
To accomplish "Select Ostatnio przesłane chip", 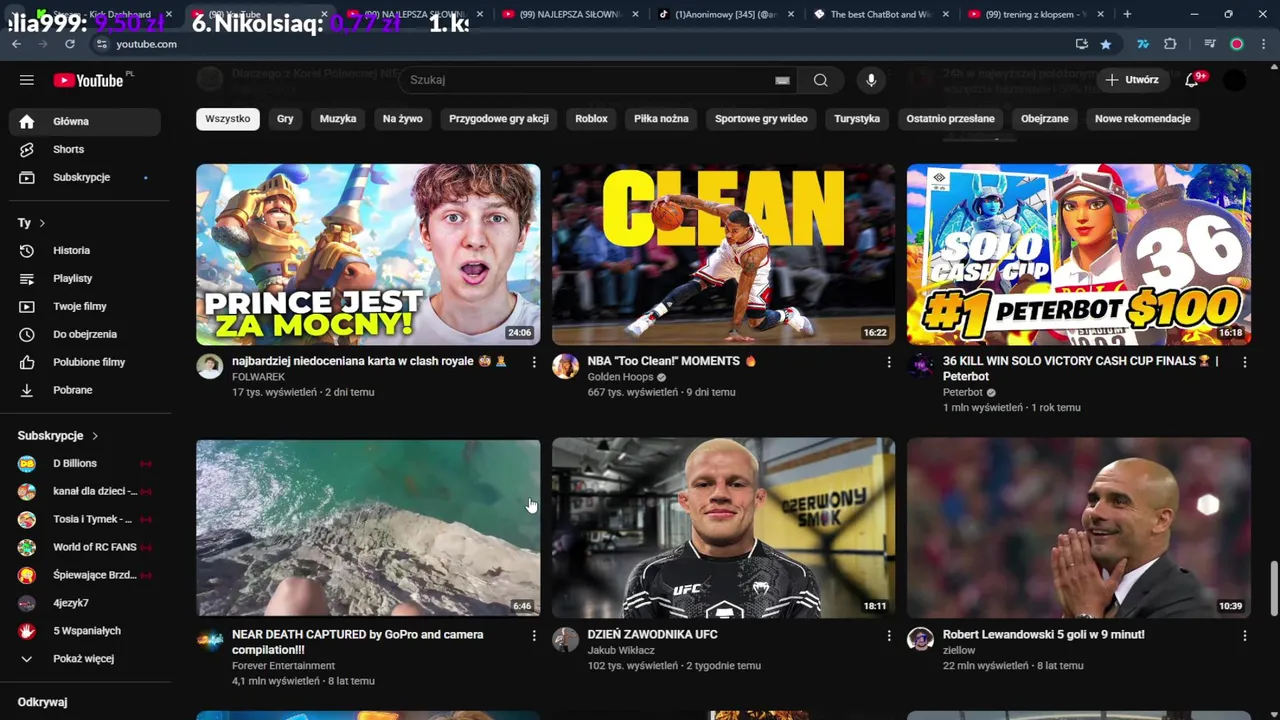I will tap(950, 118).
